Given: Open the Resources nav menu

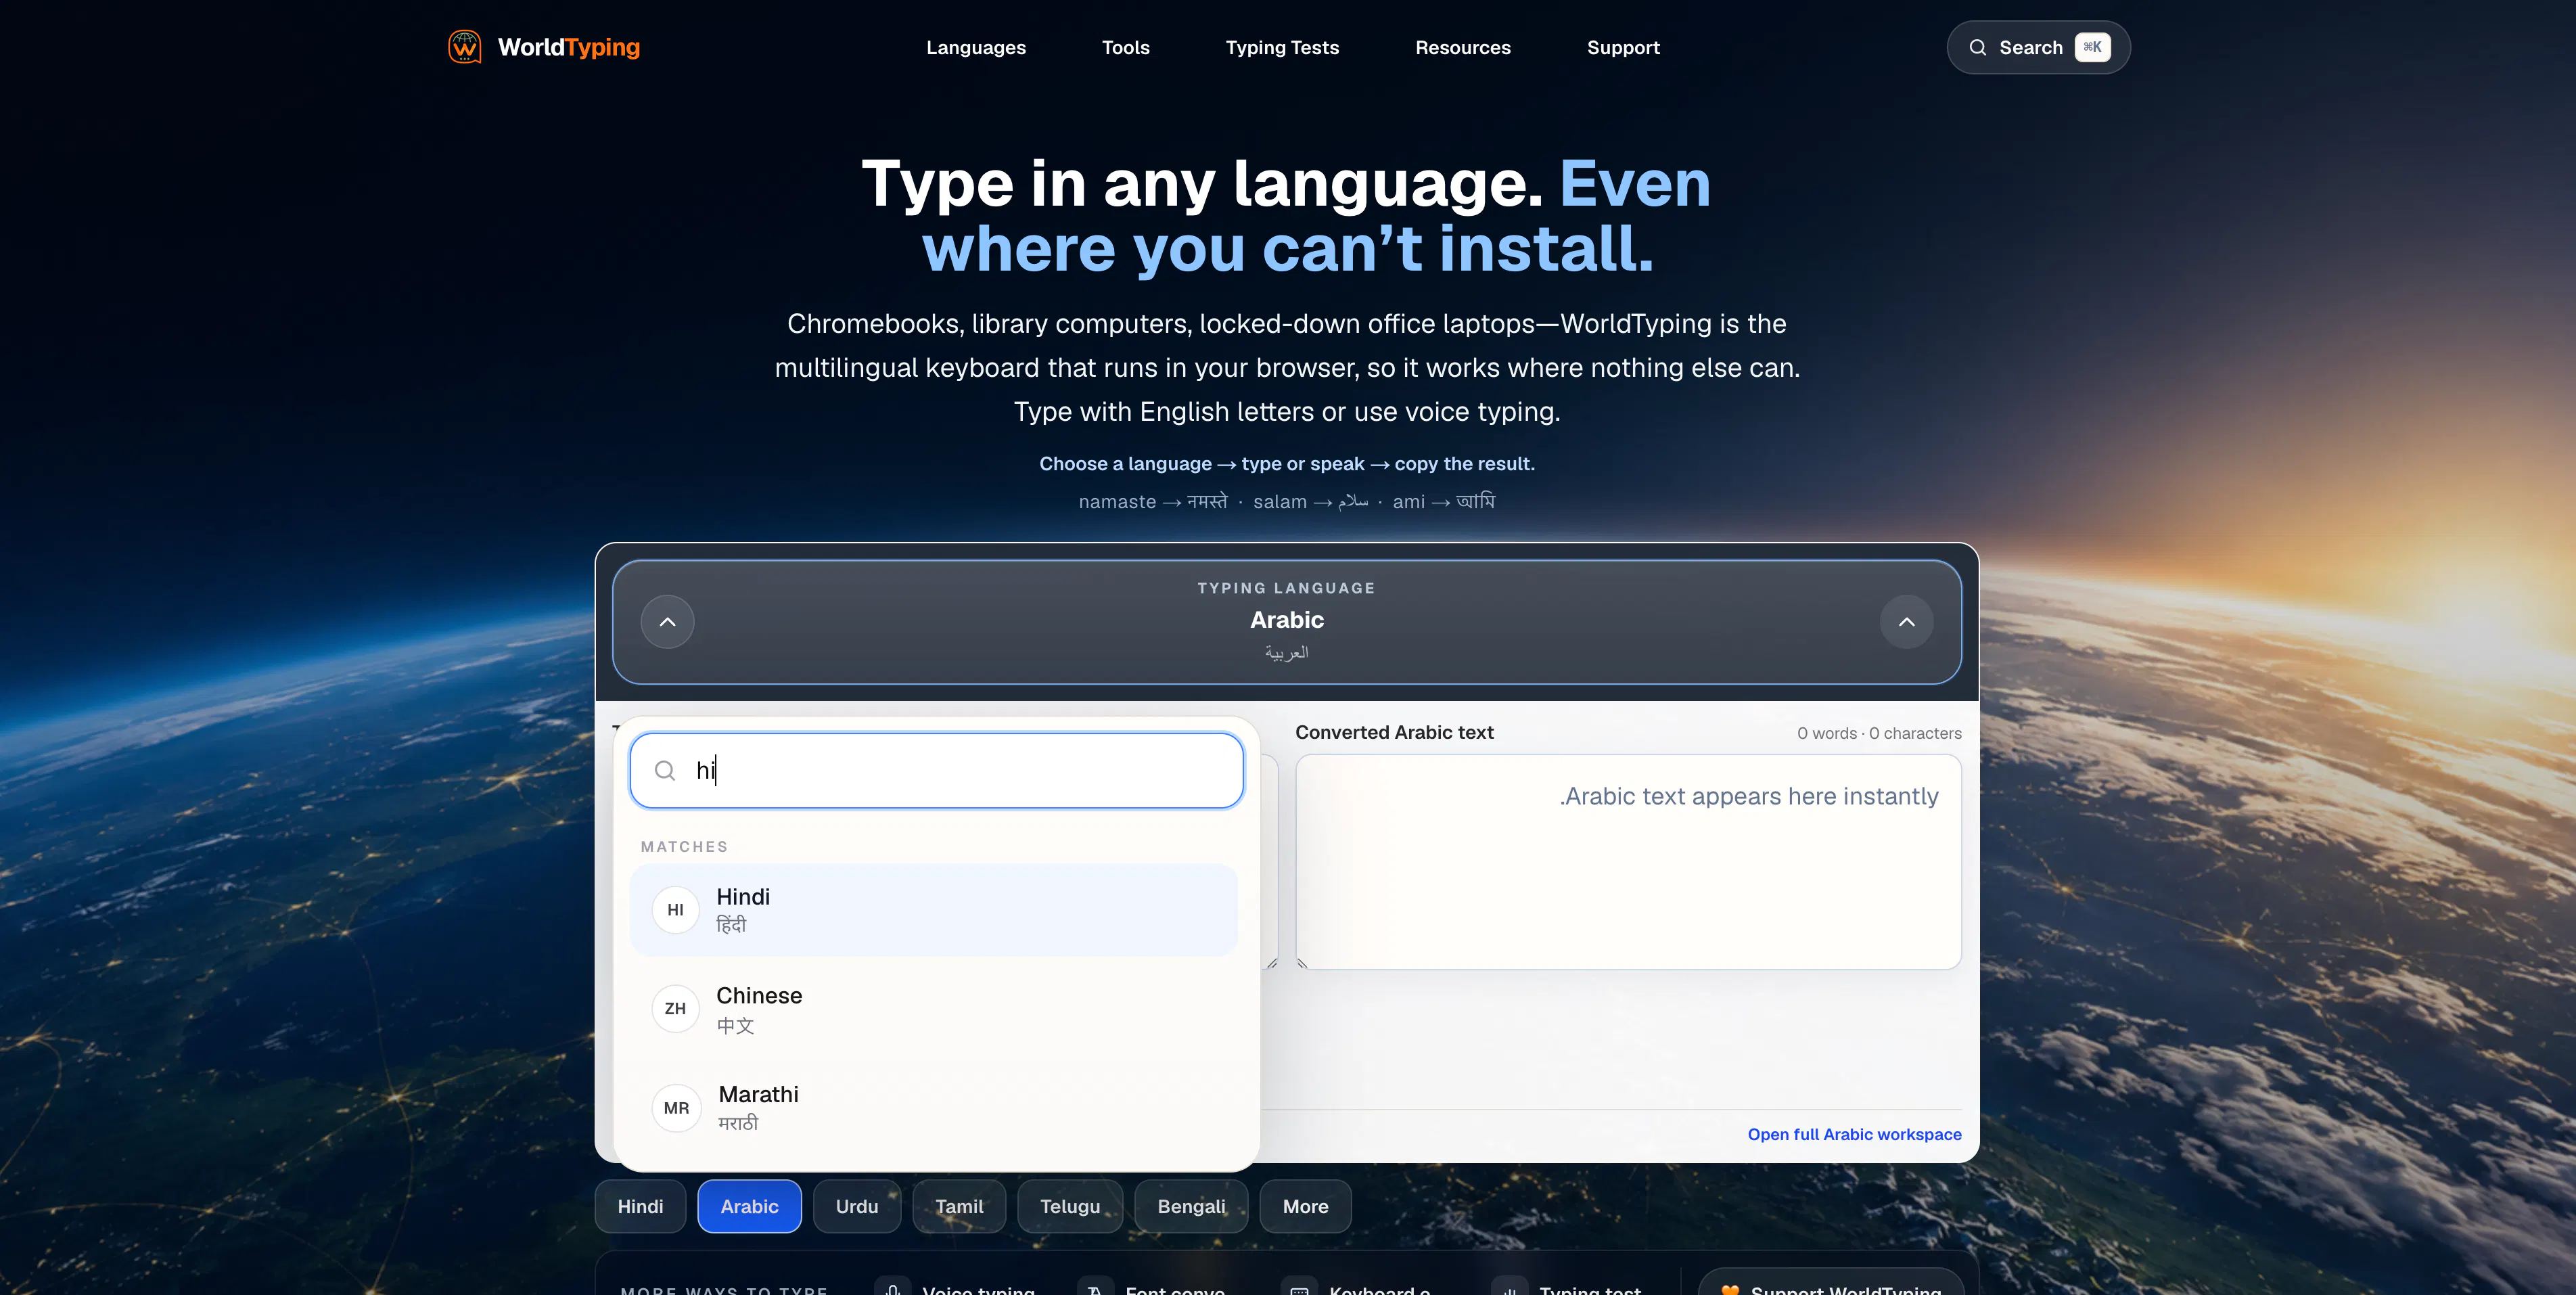Looking at the screenshot, I should [x=1462, y=47].
